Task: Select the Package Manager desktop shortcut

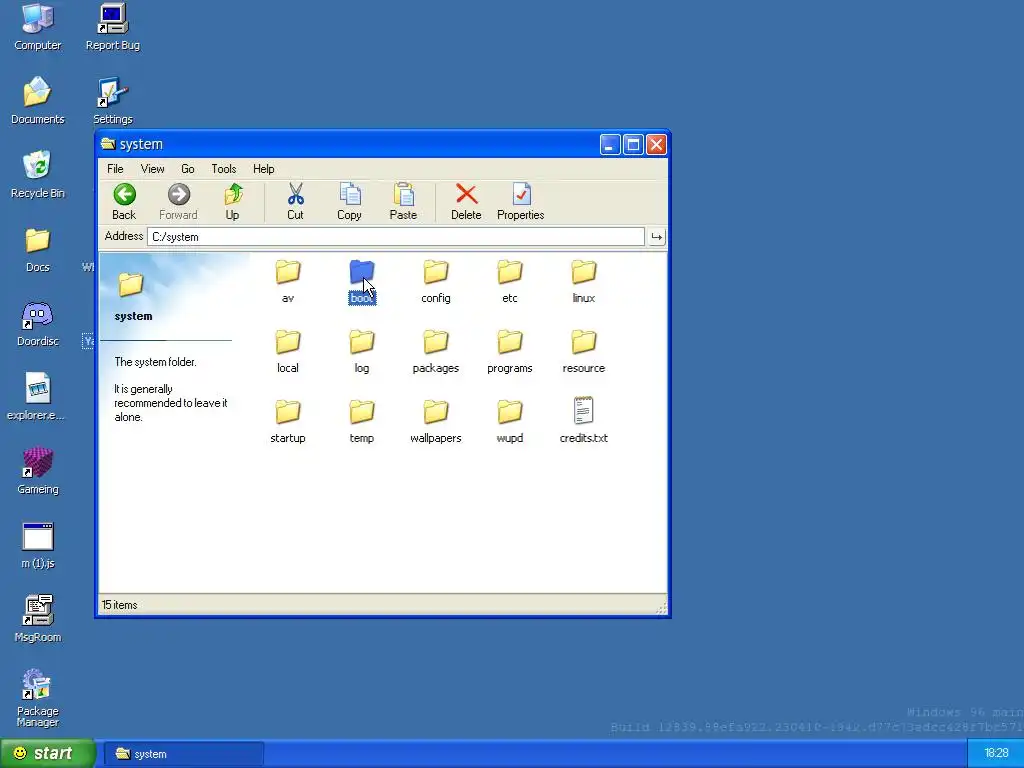Action: coord(38,697)
